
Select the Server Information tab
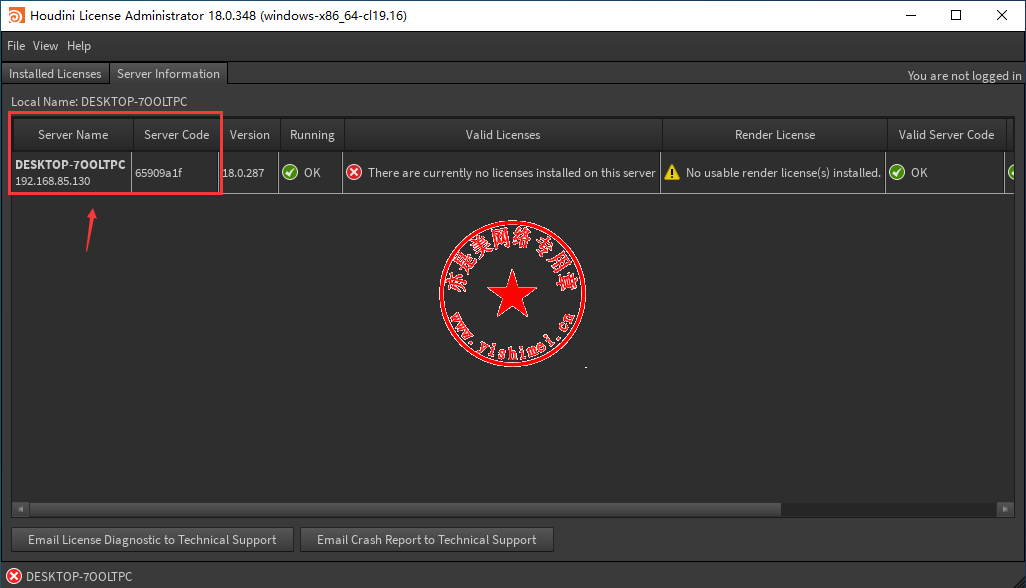click(x=168, y=74)
